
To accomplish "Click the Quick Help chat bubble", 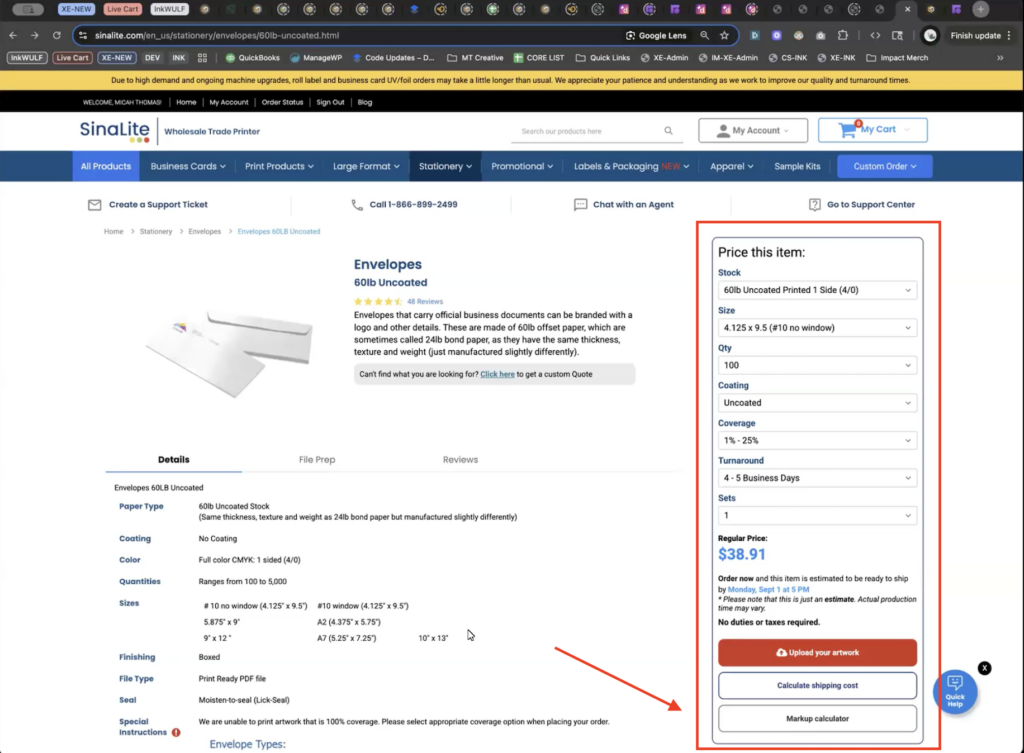I will 955,689.
